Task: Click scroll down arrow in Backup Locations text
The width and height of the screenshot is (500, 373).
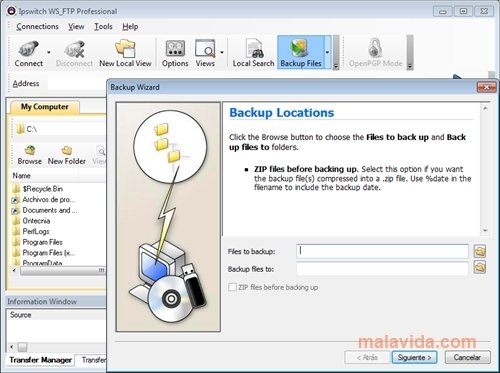Action: click(x=485, y=230)
